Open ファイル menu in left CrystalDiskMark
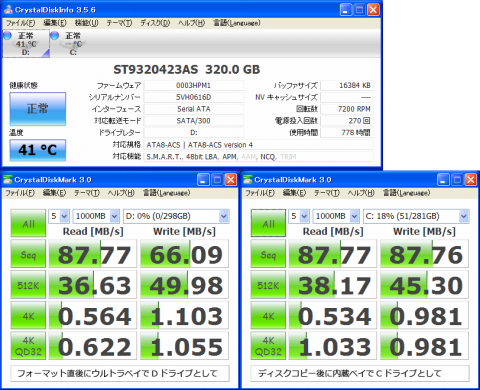 coord(20,193)
